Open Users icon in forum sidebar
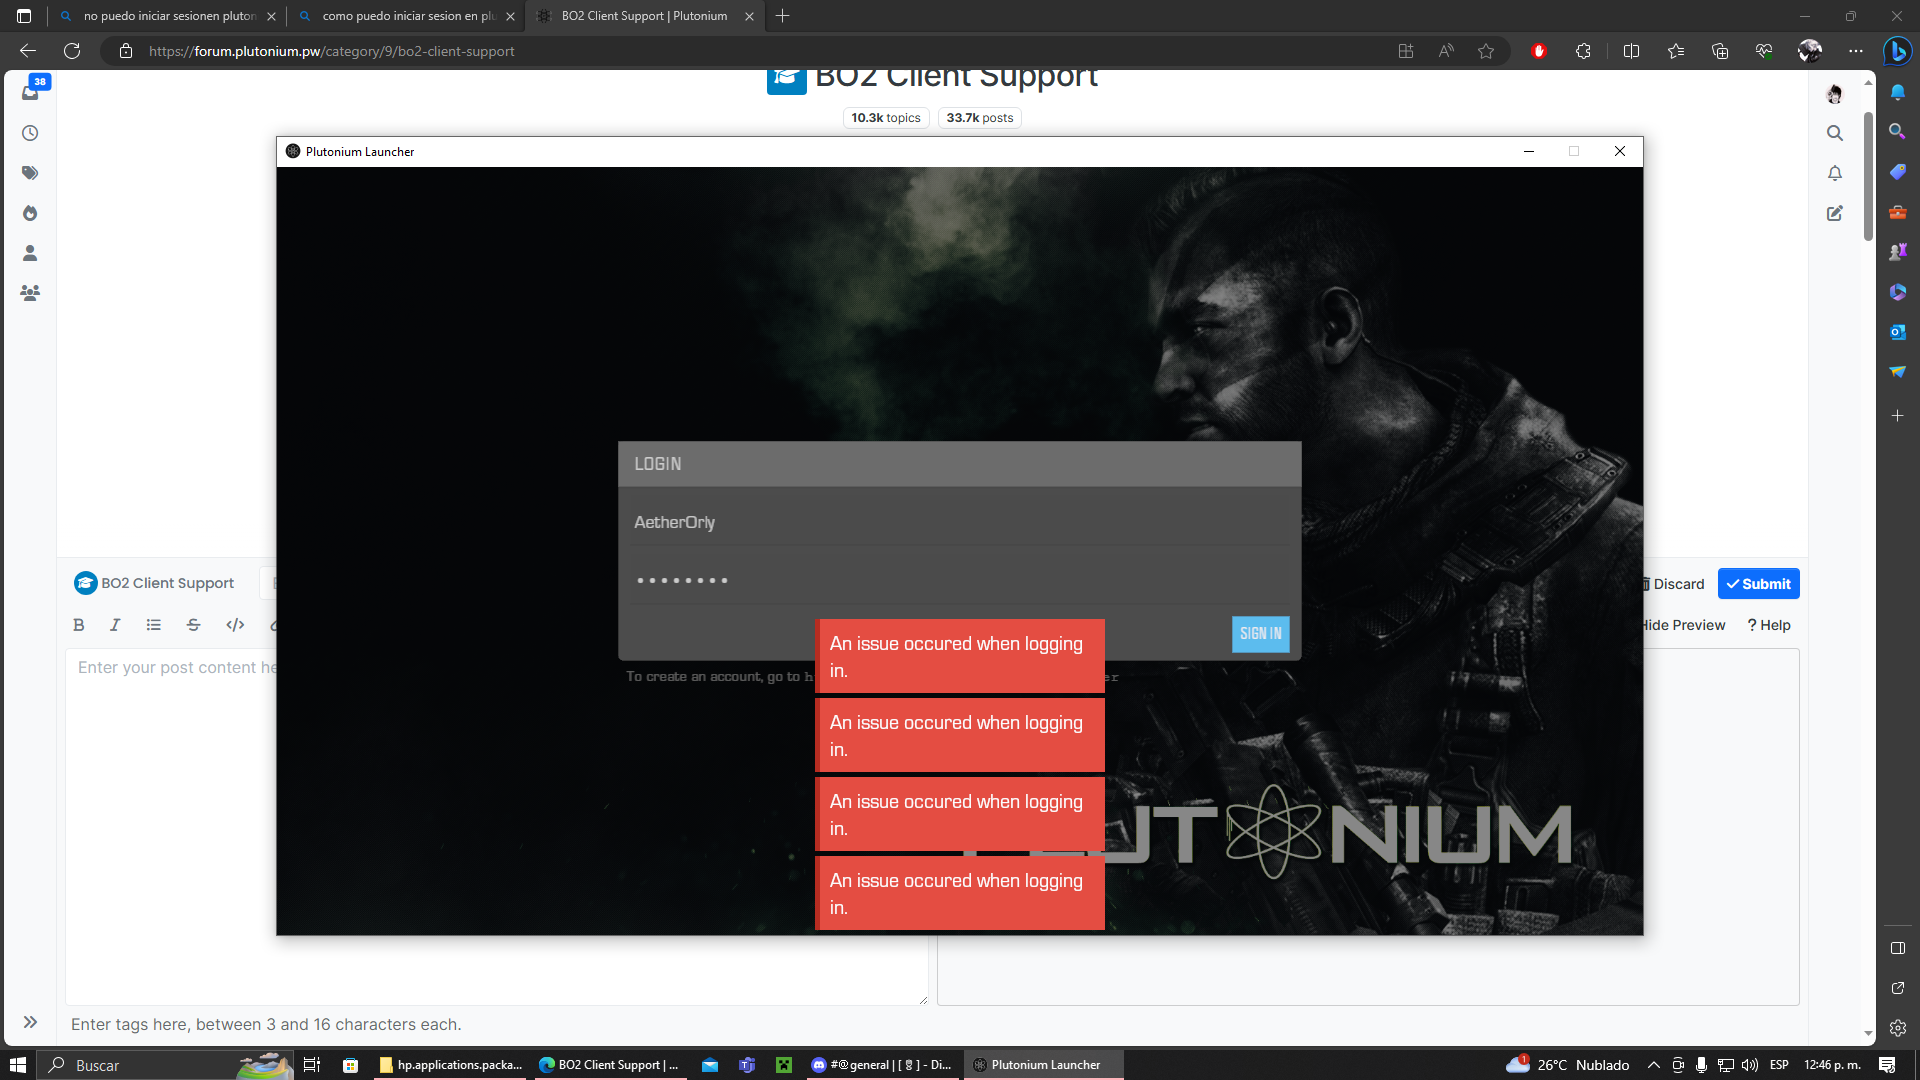This screenshot has height=1080, width=1920. (x=30, y=253)
